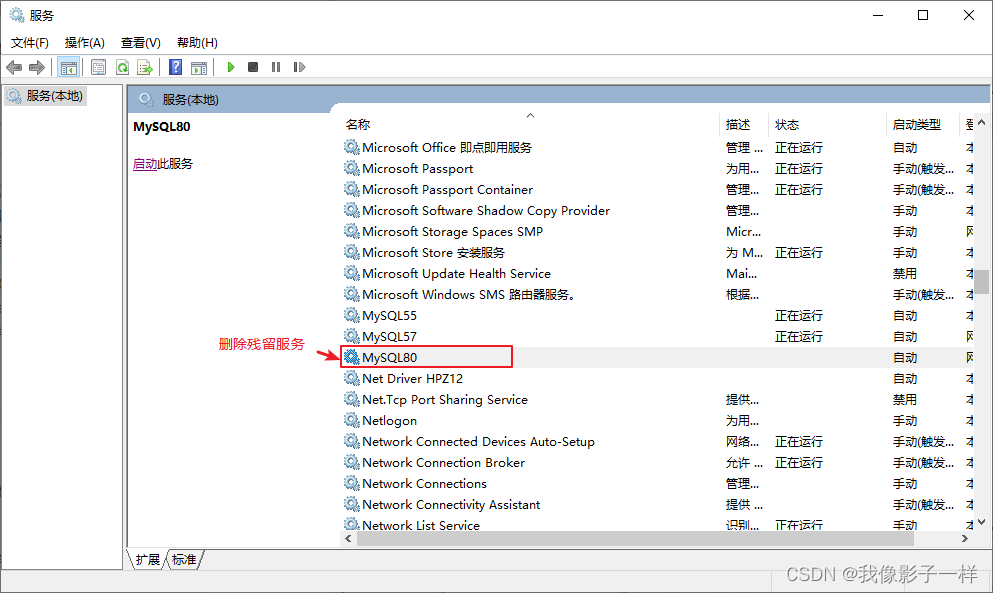993x593 pixels.
Task: Click 禁用 startup type of Net.Tcp service
Action: pos(904,399)
